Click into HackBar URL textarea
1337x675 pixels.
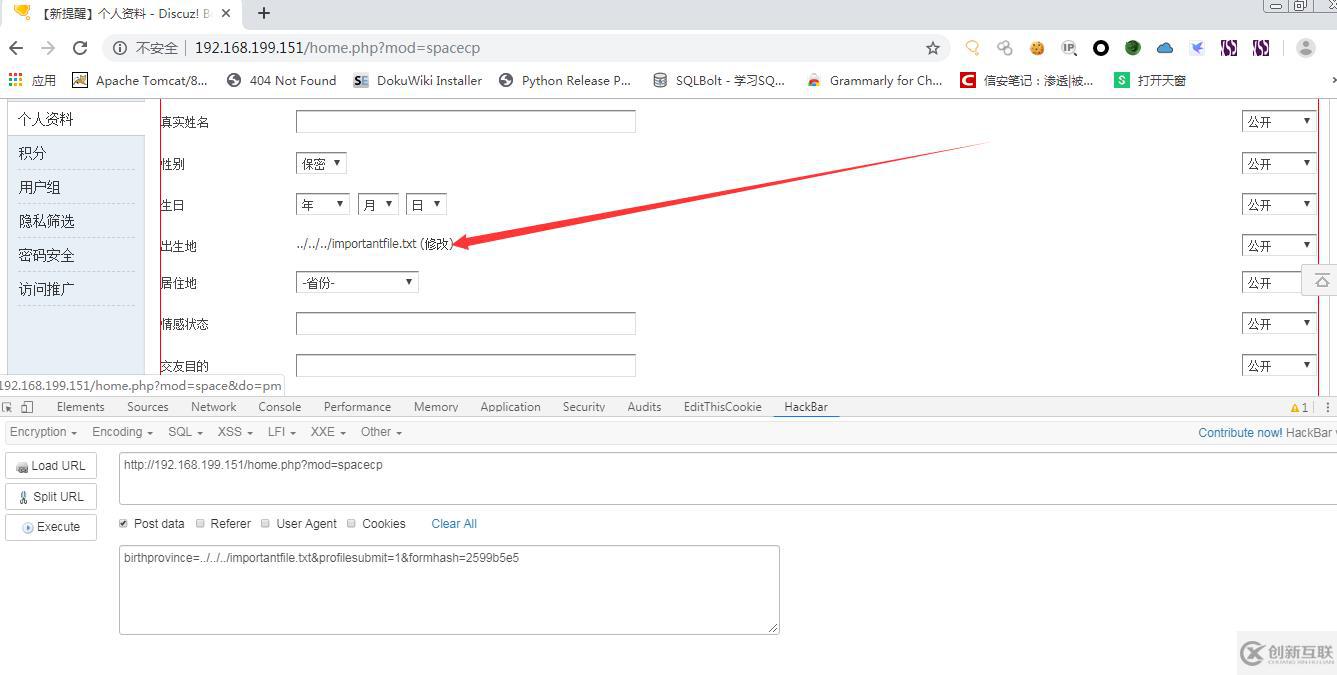tap(728, 478)
